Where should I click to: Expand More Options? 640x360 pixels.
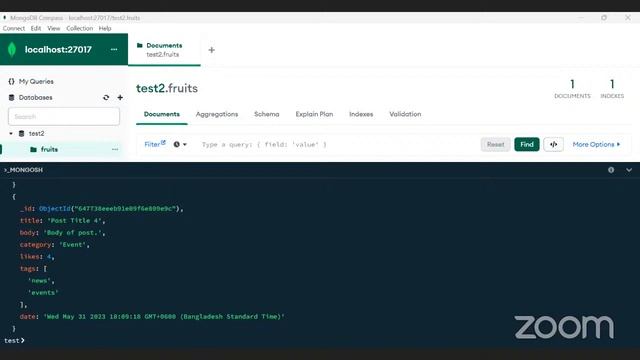coord(596,144)
